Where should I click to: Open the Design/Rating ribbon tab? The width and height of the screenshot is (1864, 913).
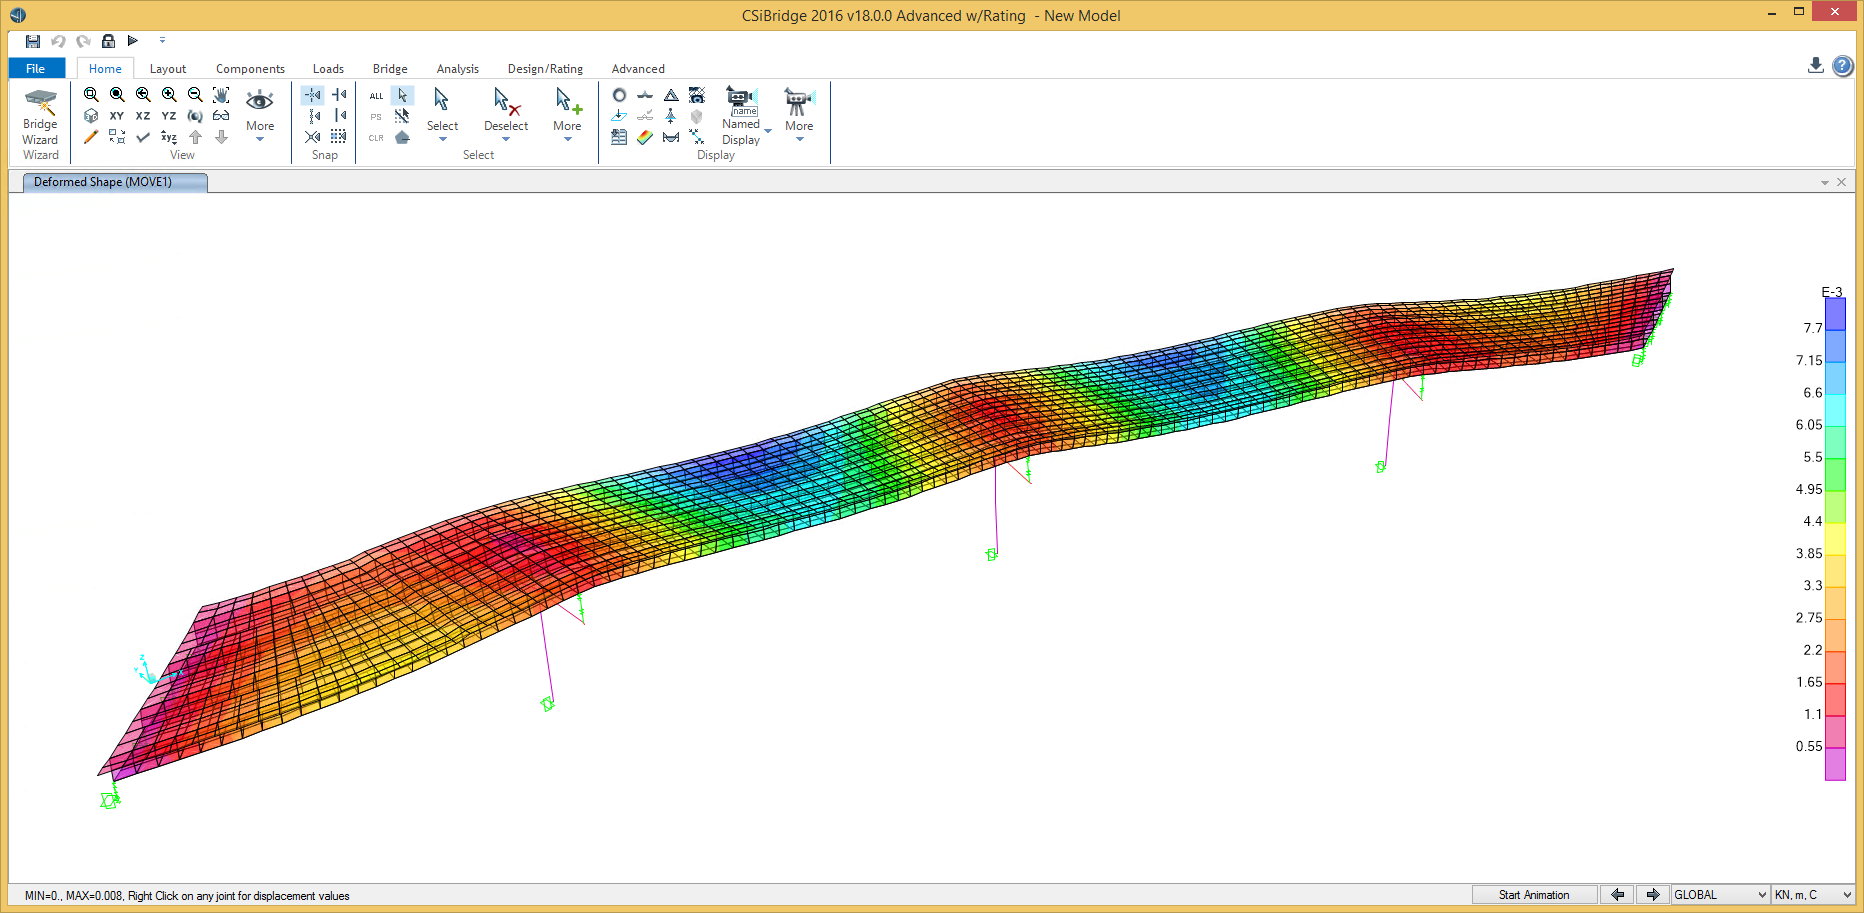coord(545,69)
